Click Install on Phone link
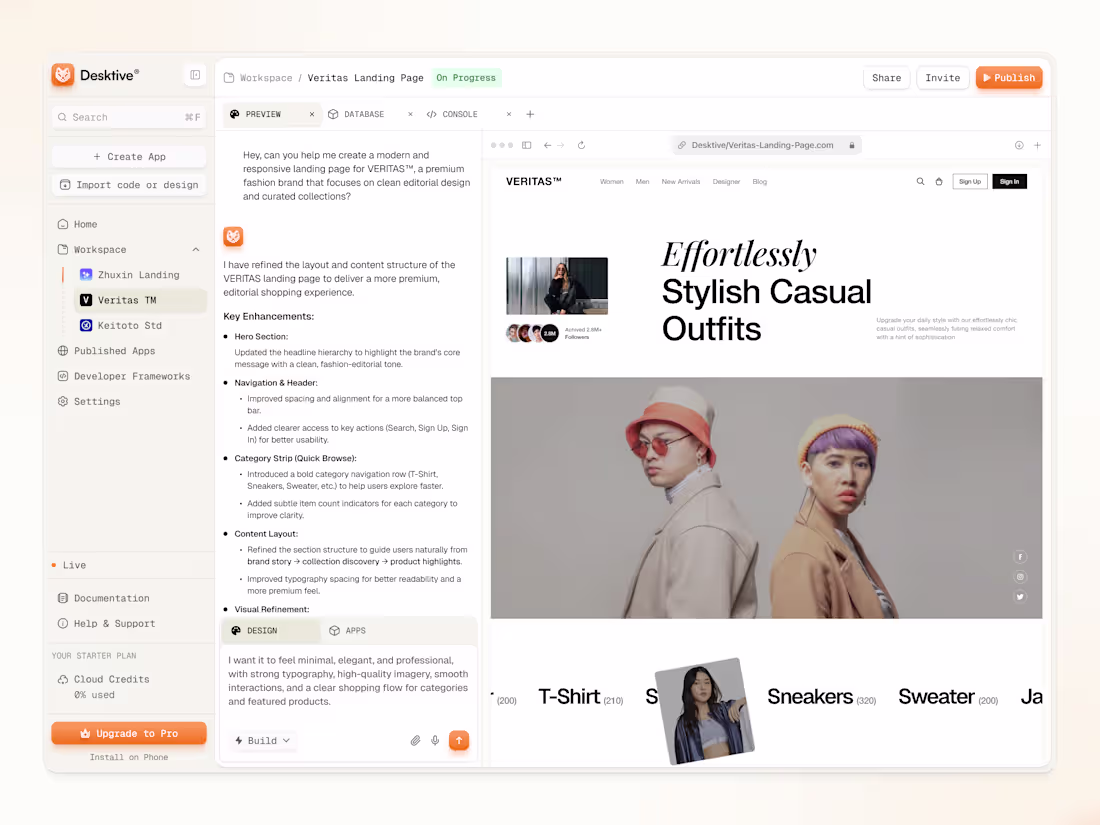This screenshot has width=1100, height=825. [129, 758]
